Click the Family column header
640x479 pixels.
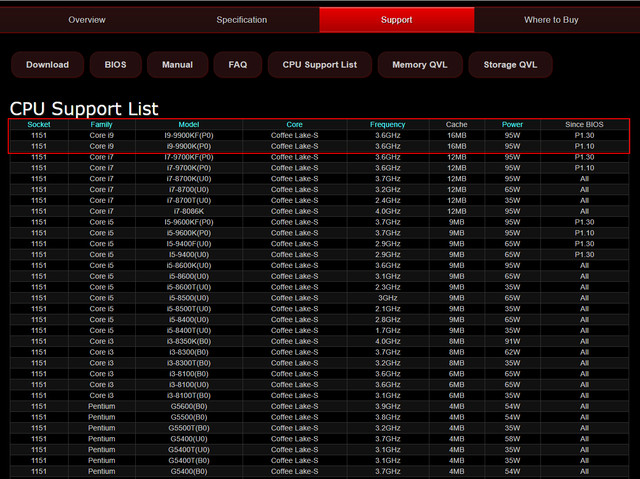click(x=101, y=124)
